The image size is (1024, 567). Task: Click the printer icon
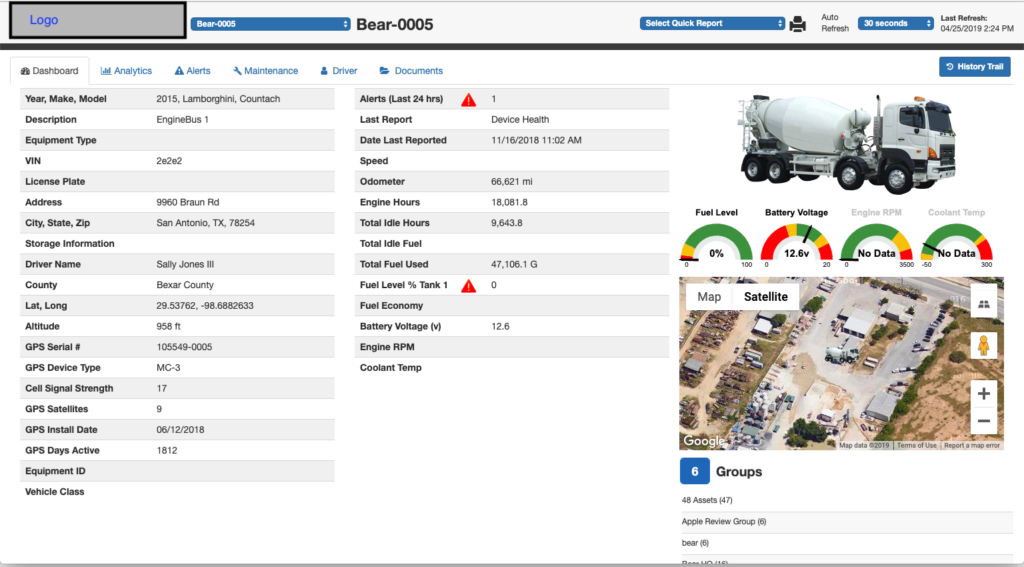click(x=797, y=24)
